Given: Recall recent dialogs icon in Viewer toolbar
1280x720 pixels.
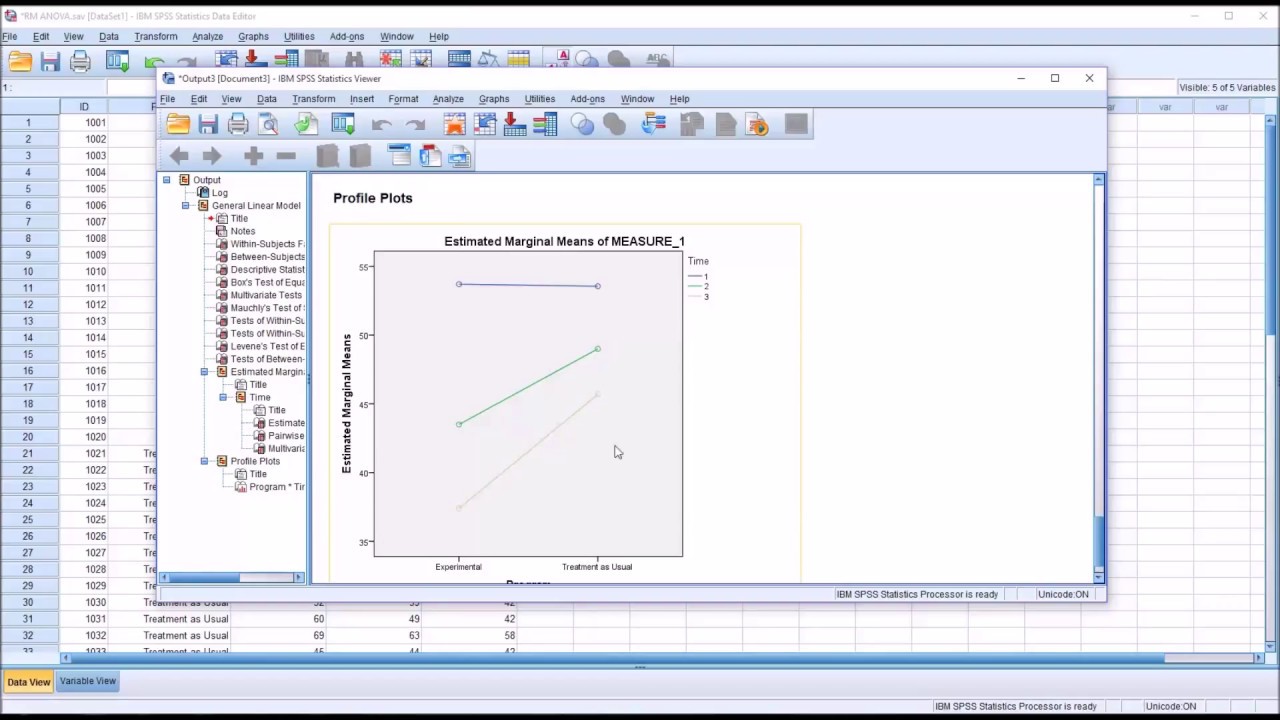Looking at the screenshot, I should click(343, 124).
